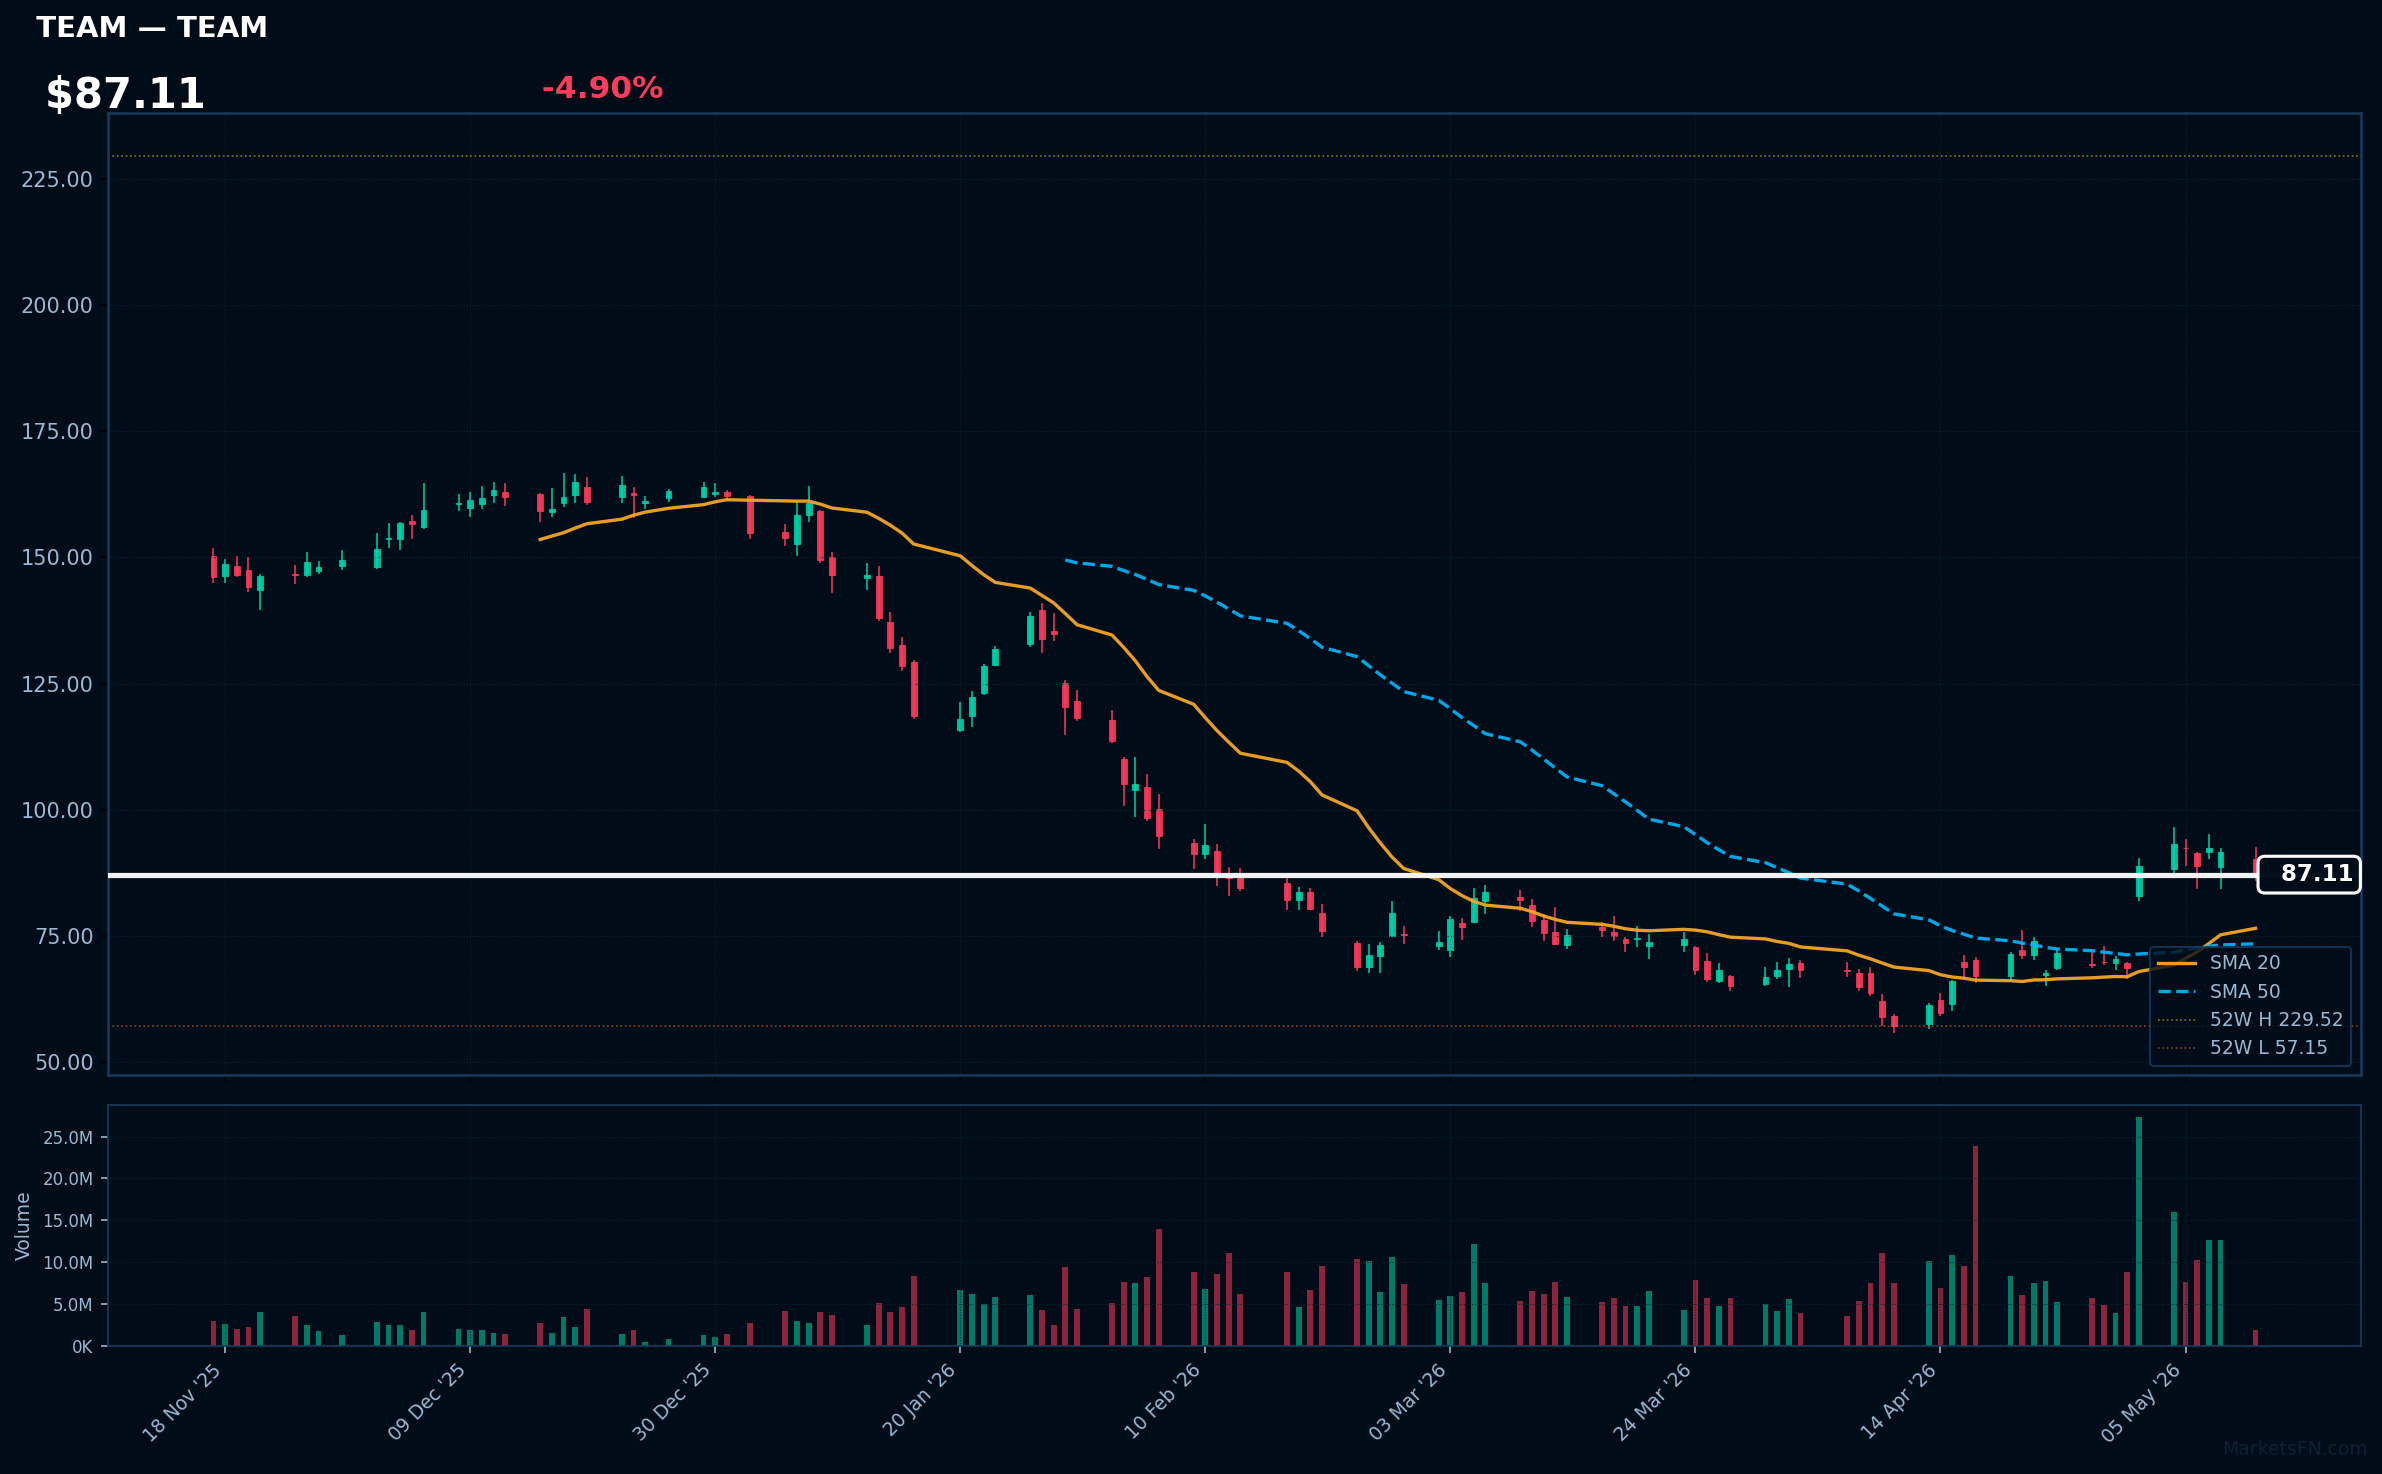Select the "175.00" price axis label
Image resolution: width=2382 pixels, height=1474 pixels.
57,431
